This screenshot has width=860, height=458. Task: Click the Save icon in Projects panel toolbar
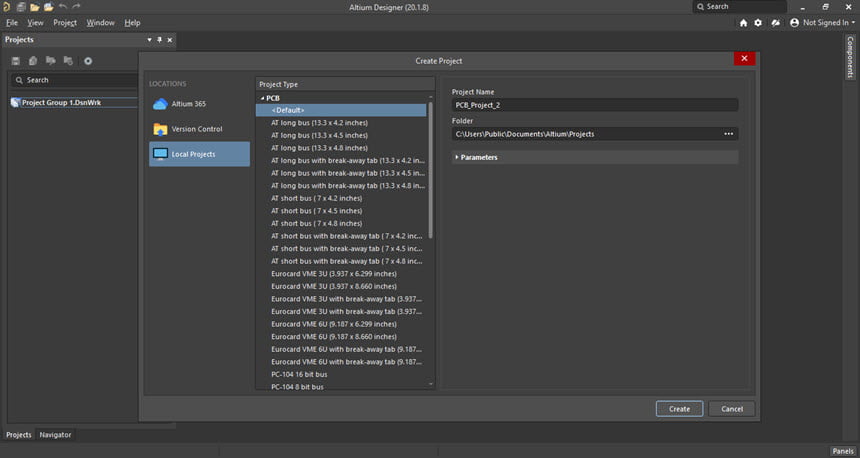coord(15,61)
